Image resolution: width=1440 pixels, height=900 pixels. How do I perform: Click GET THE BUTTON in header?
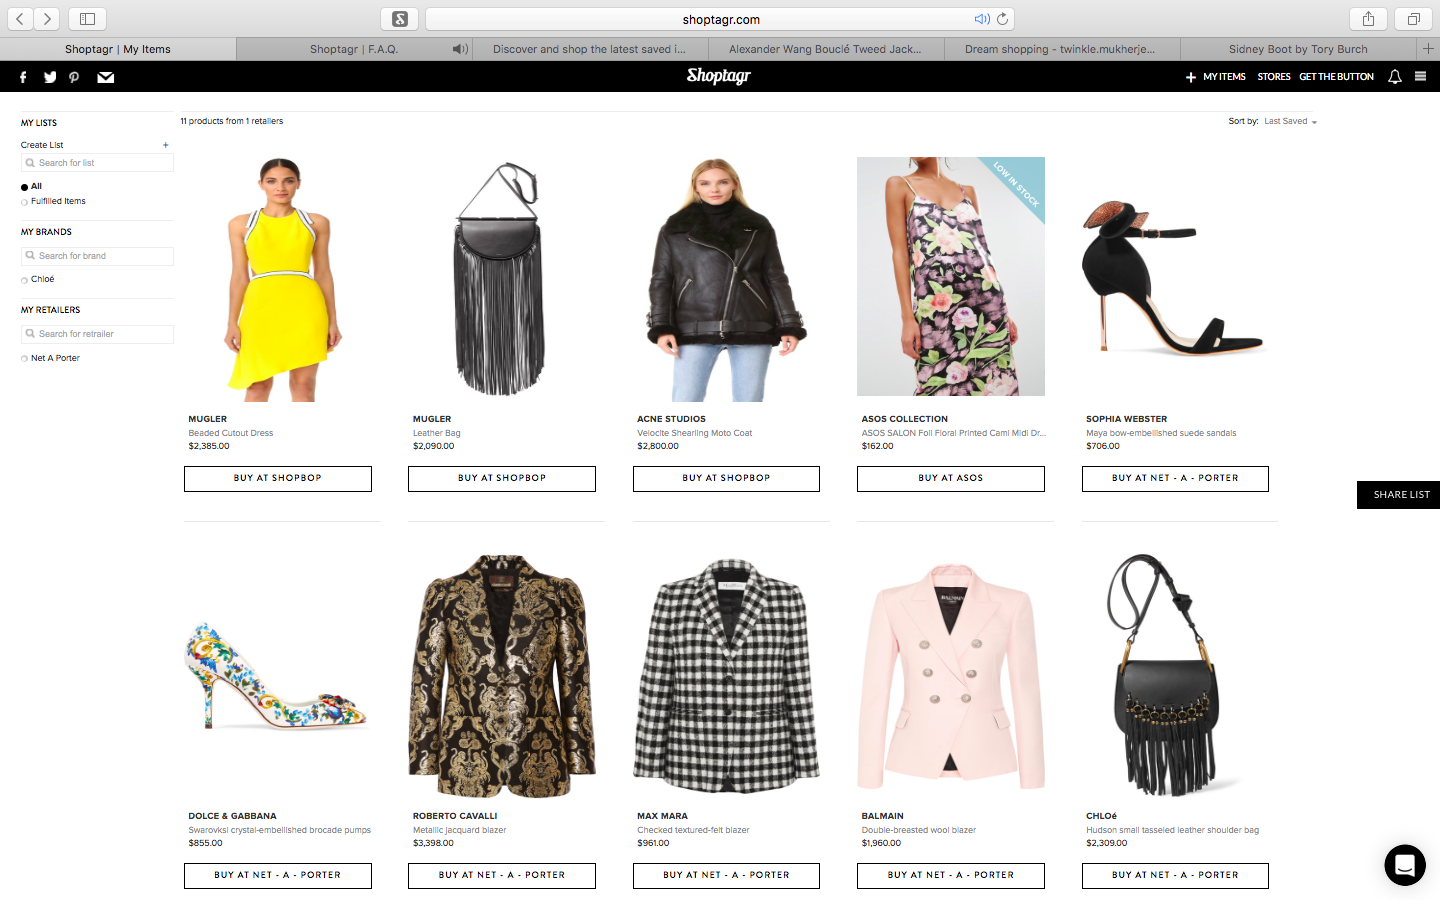tap(1336, 77)
